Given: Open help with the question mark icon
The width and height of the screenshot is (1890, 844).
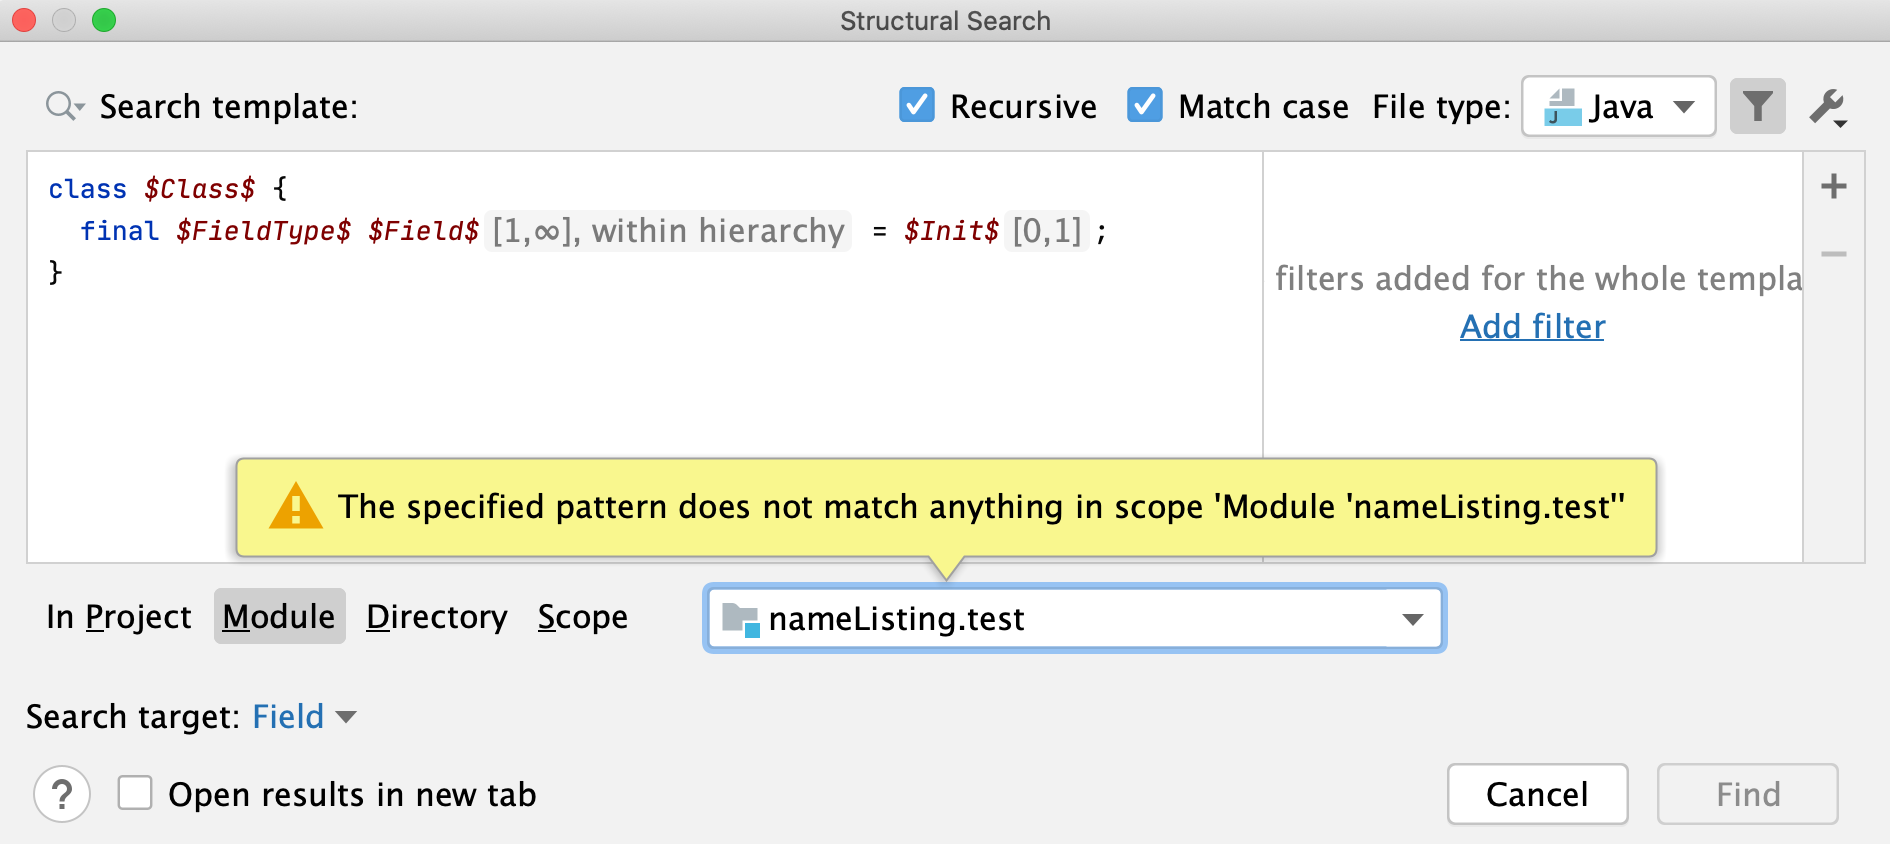Looking at the screenshot, I should [62, 795].
